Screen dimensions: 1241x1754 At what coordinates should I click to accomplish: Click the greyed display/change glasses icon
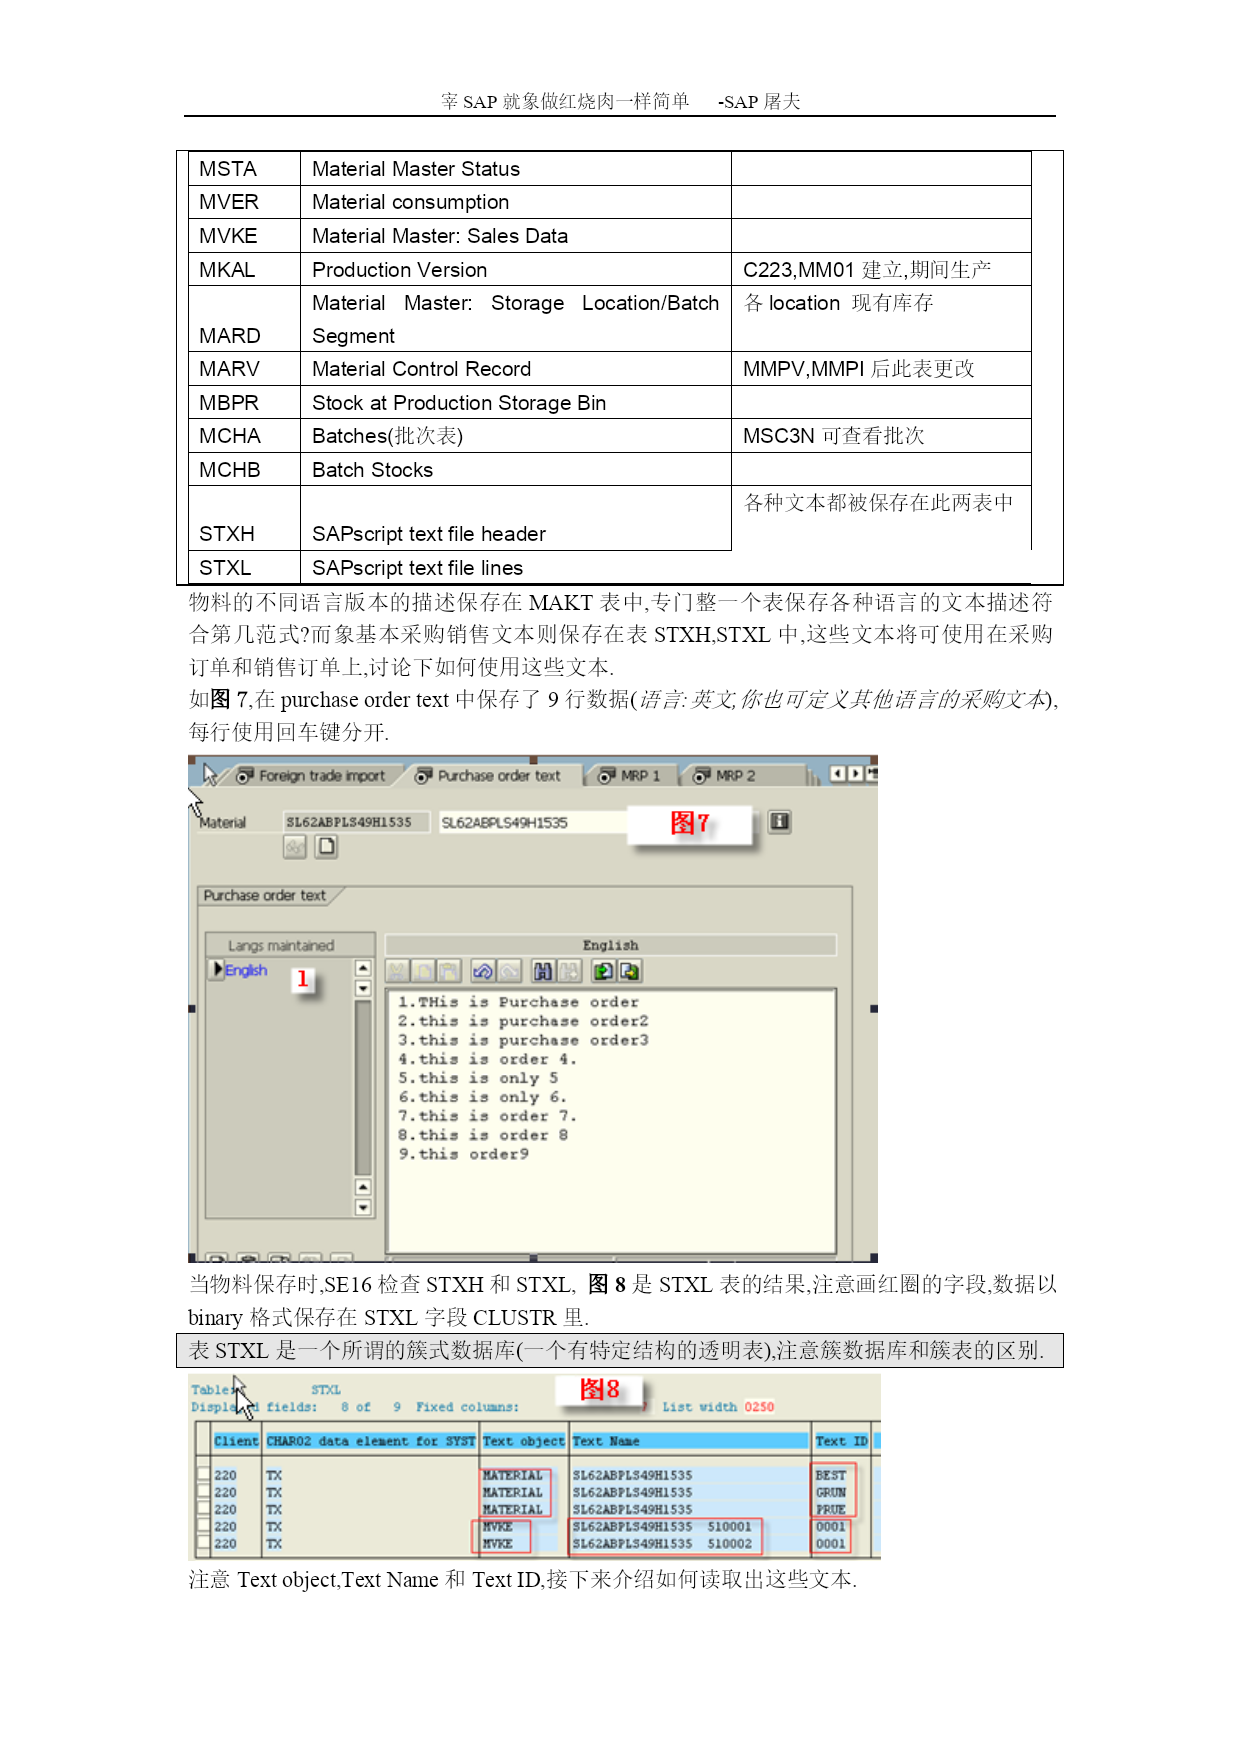tap(294, 847)
